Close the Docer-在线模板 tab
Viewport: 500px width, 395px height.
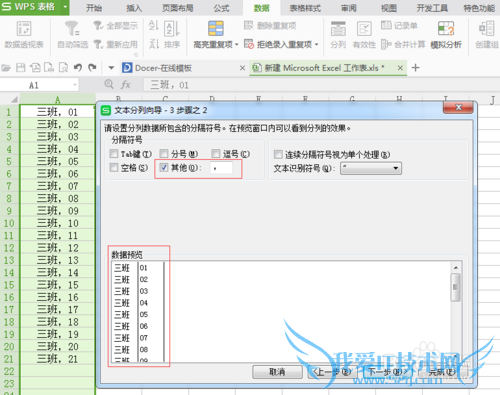pyautogui.click(x=242, y=68)
